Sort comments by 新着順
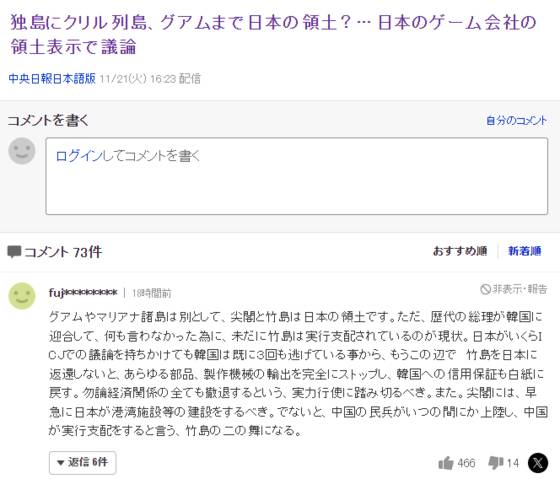Viewport: 560px width, 479px height. tap(525, 251)
